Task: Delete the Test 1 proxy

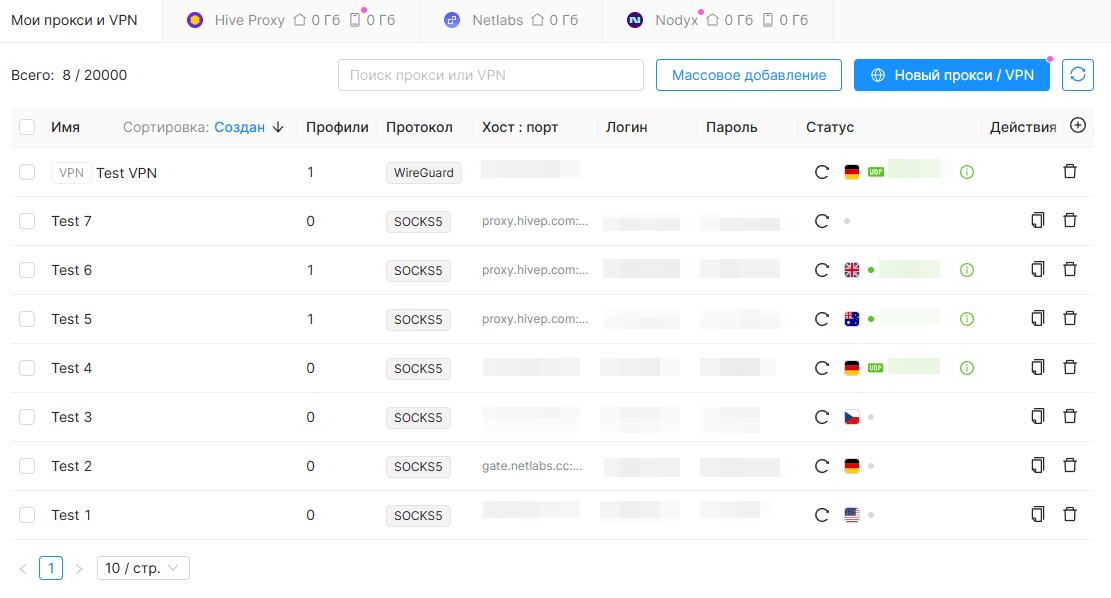Action: click(x=1070, y=514)
